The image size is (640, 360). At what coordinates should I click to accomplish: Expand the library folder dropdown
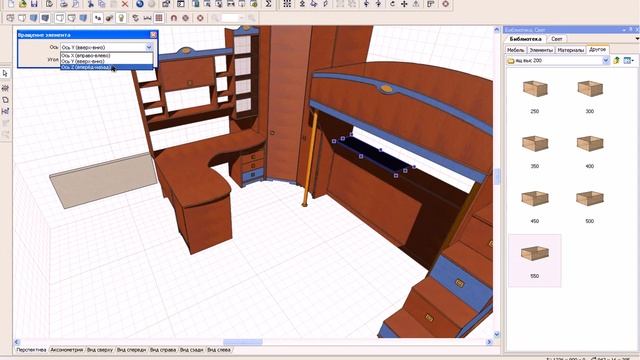click(605, 60)
